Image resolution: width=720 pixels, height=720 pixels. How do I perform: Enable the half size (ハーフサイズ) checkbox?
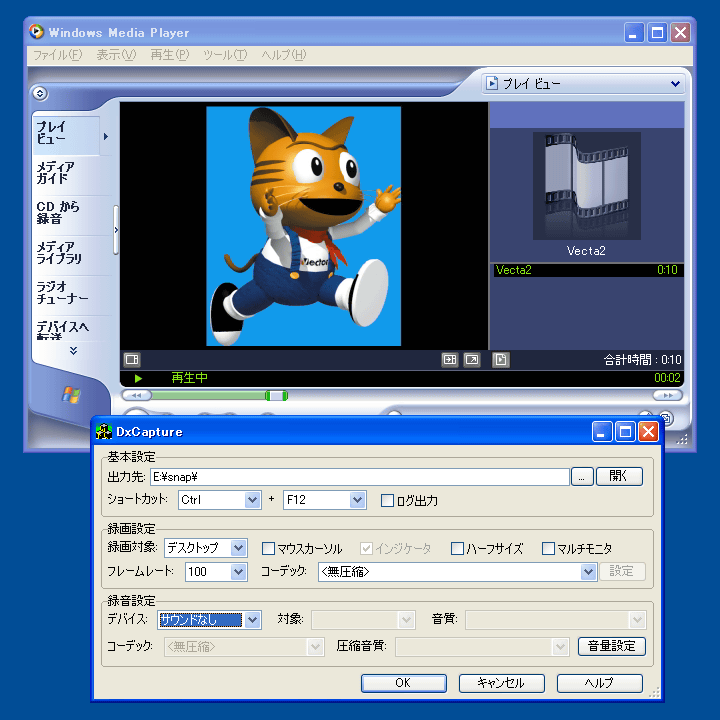click(x=457, y=549)
